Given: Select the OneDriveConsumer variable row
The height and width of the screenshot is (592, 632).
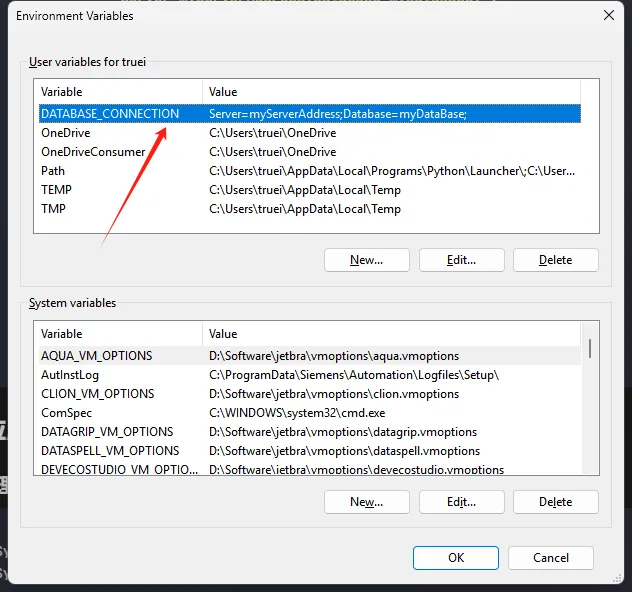Looking at the screenshot, I should (93, 152).
